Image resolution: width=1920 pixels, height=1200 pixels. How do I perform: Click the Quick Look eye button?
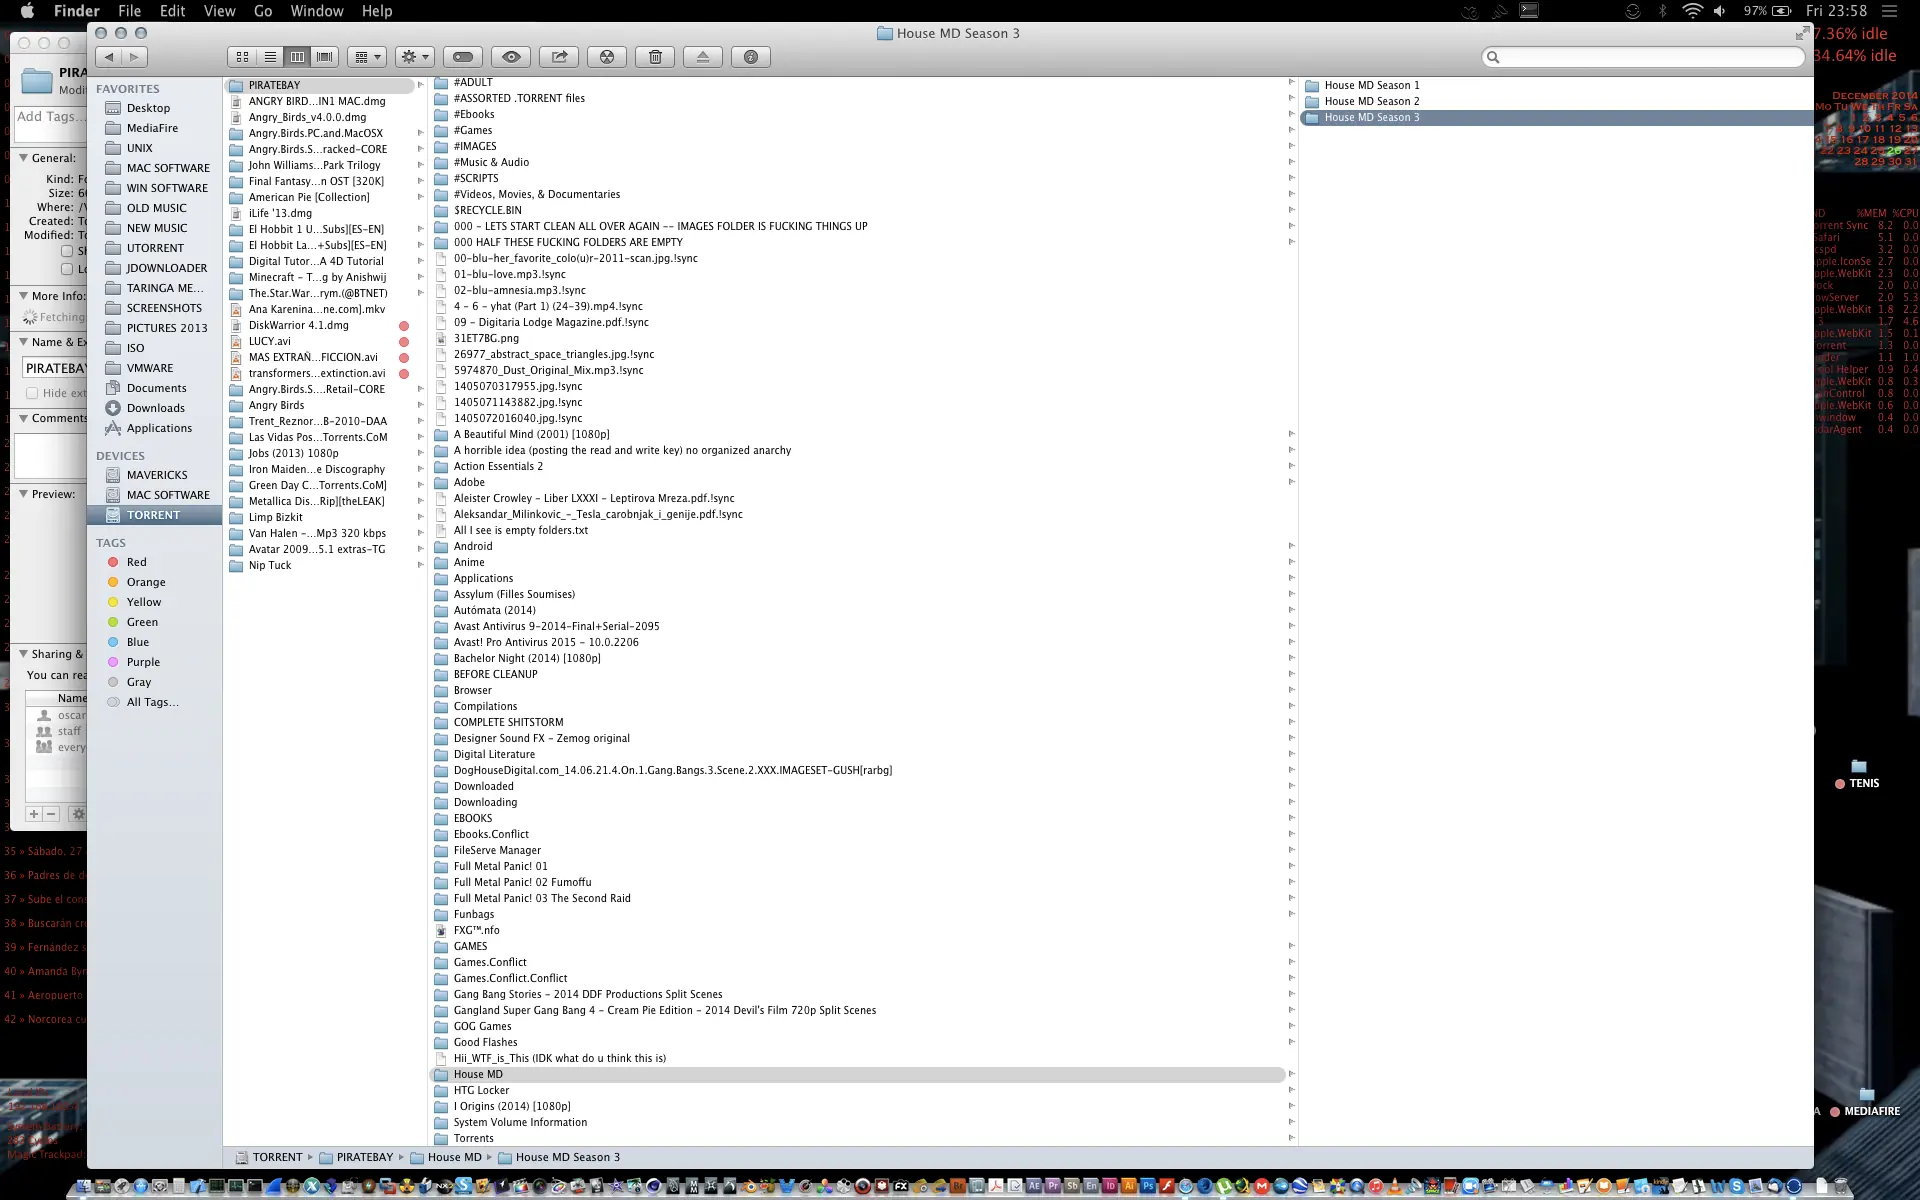click(x=511, y=57)
